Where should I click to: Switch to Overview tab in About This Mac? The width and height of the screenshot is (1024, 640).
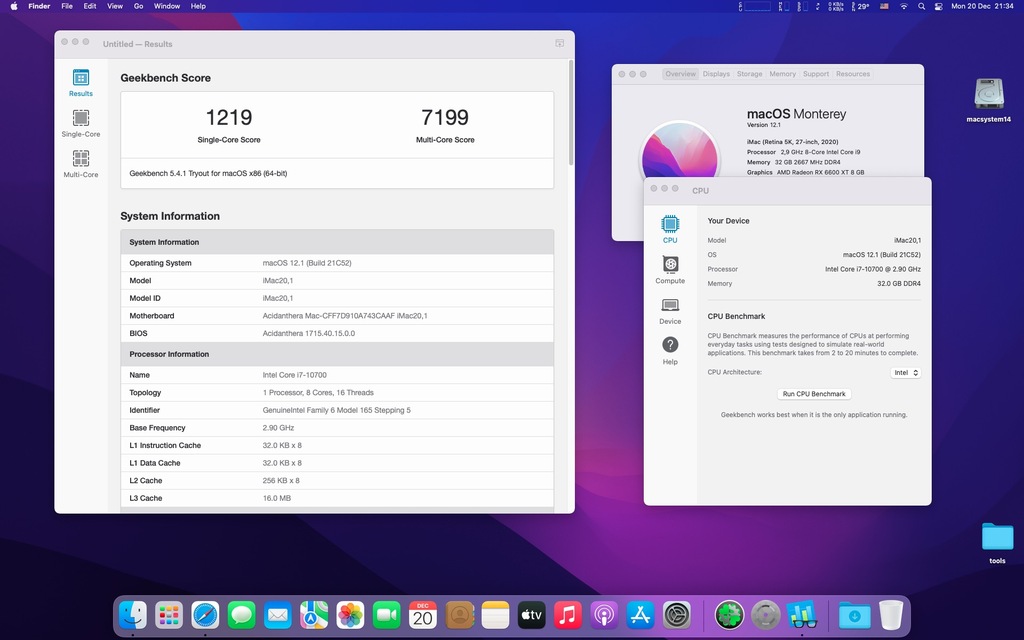click(680, 74)
